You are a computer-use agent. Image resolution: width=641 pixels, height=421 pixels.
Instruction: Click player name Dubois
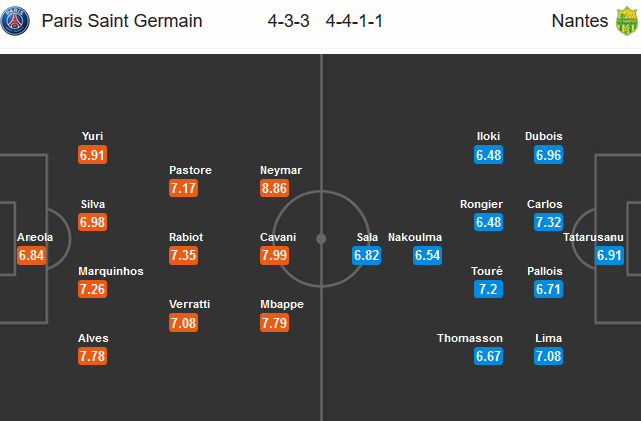pos(544,136)
